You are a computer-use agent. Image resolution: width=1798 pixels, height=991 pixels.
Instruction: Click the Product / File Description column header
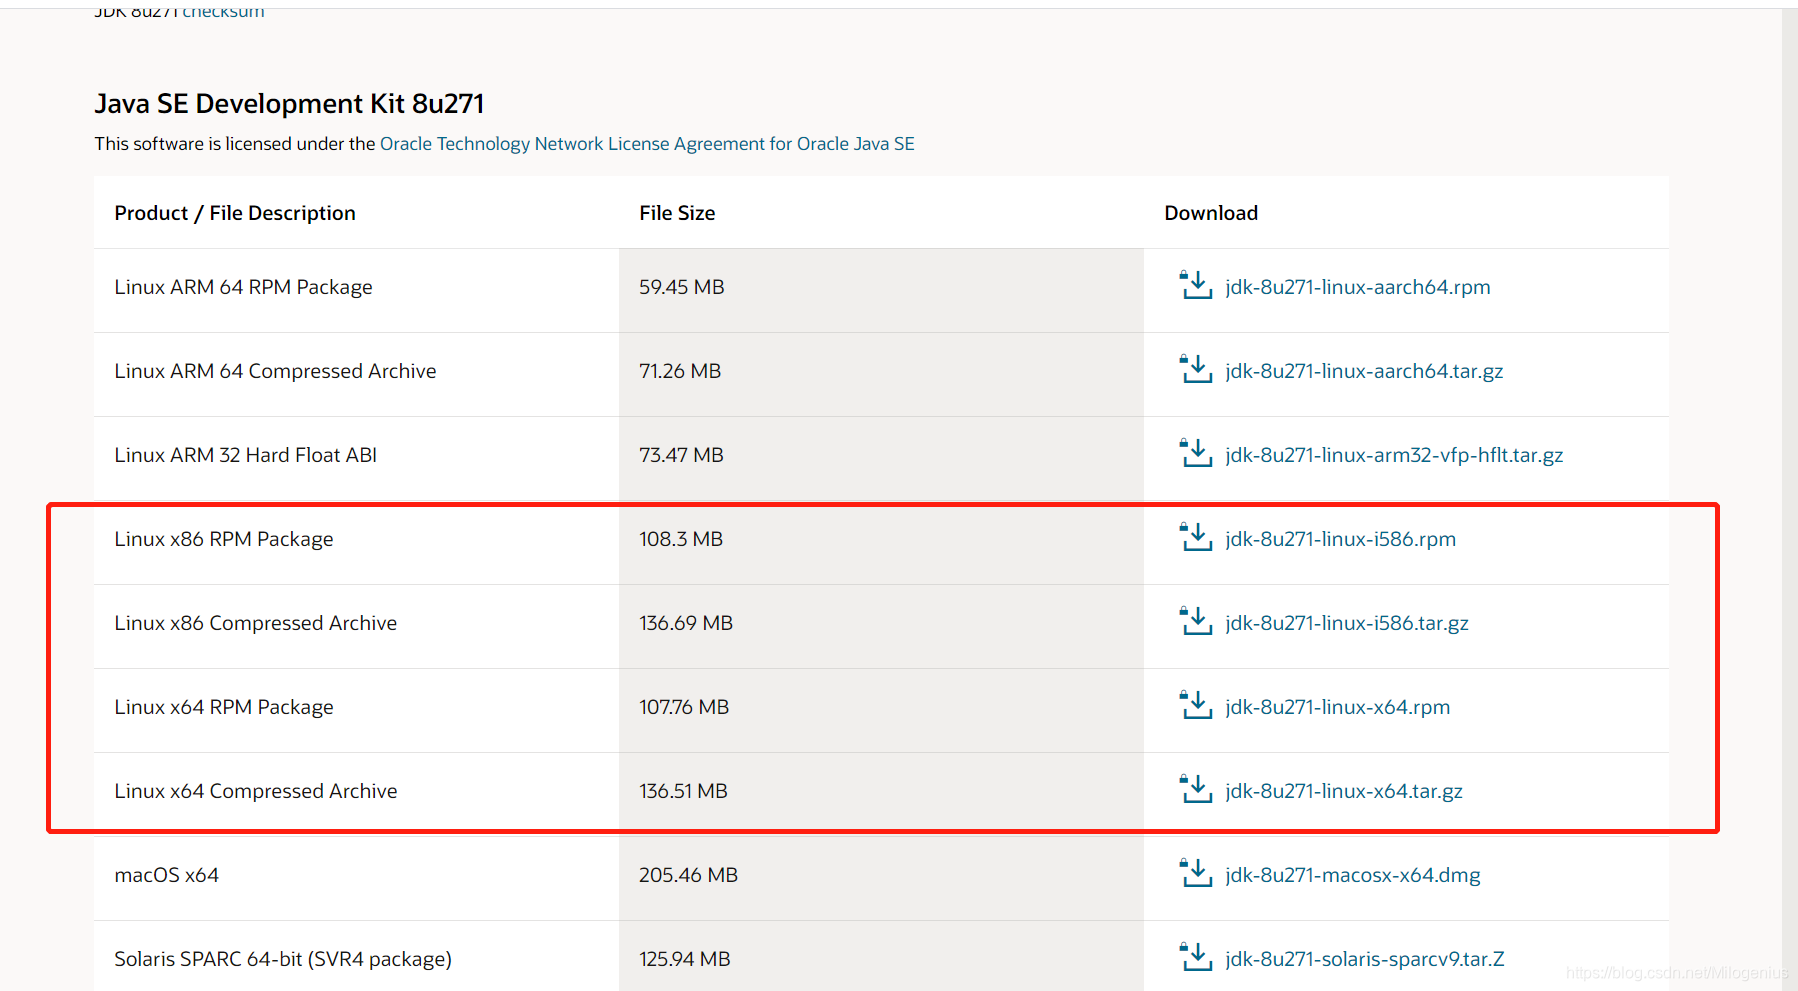[235, 213]
